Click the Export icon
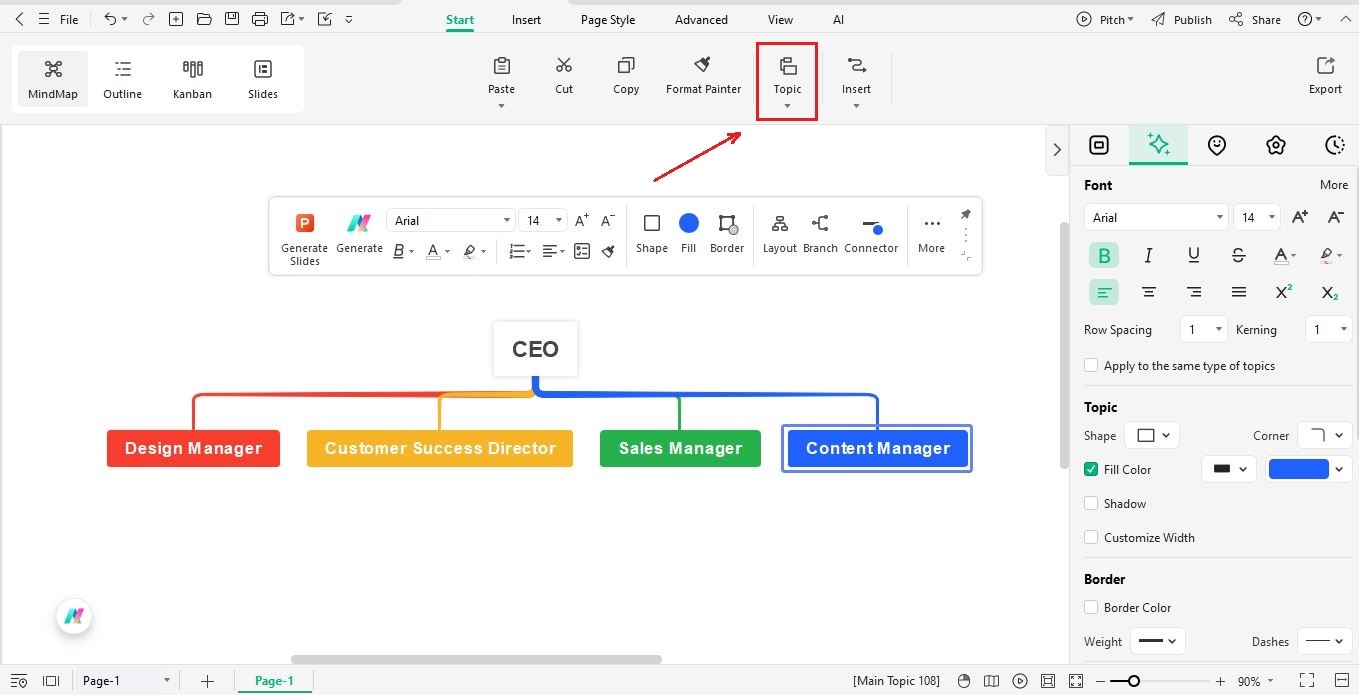 point(1324,75)
